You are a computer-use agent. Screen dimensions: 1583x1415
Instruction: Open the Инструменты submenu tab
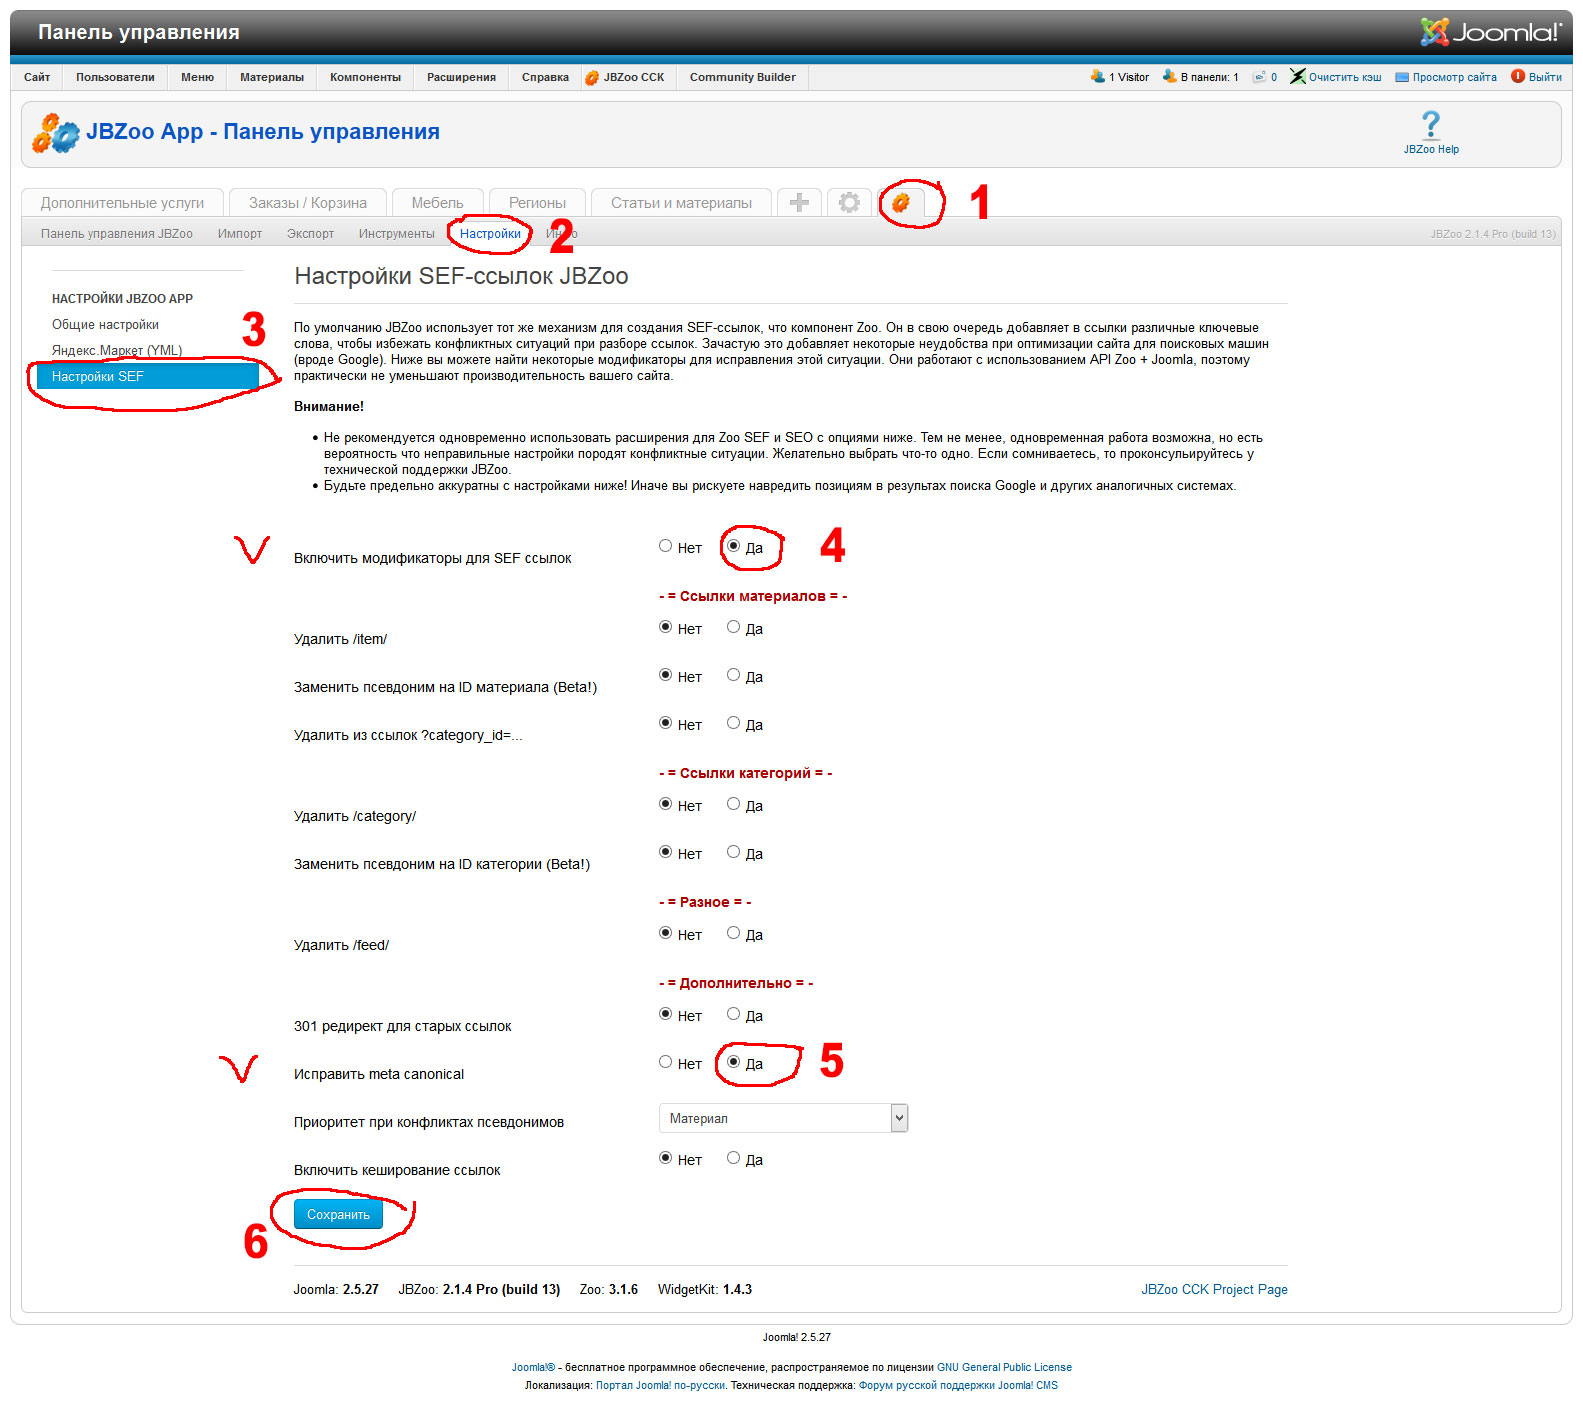(396, 234)
